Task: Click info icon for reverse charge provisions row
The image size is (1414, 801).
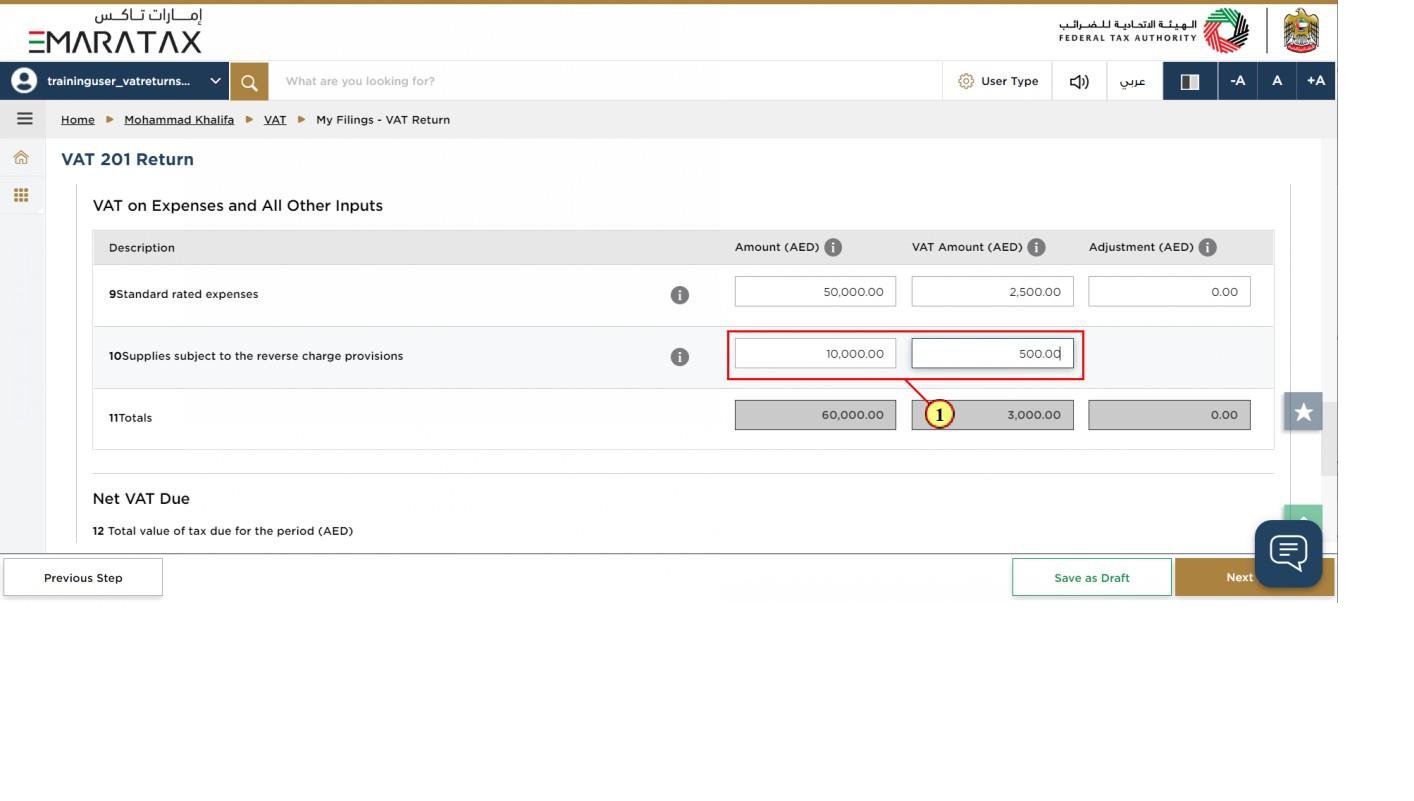Action: [x=679, y=357]
